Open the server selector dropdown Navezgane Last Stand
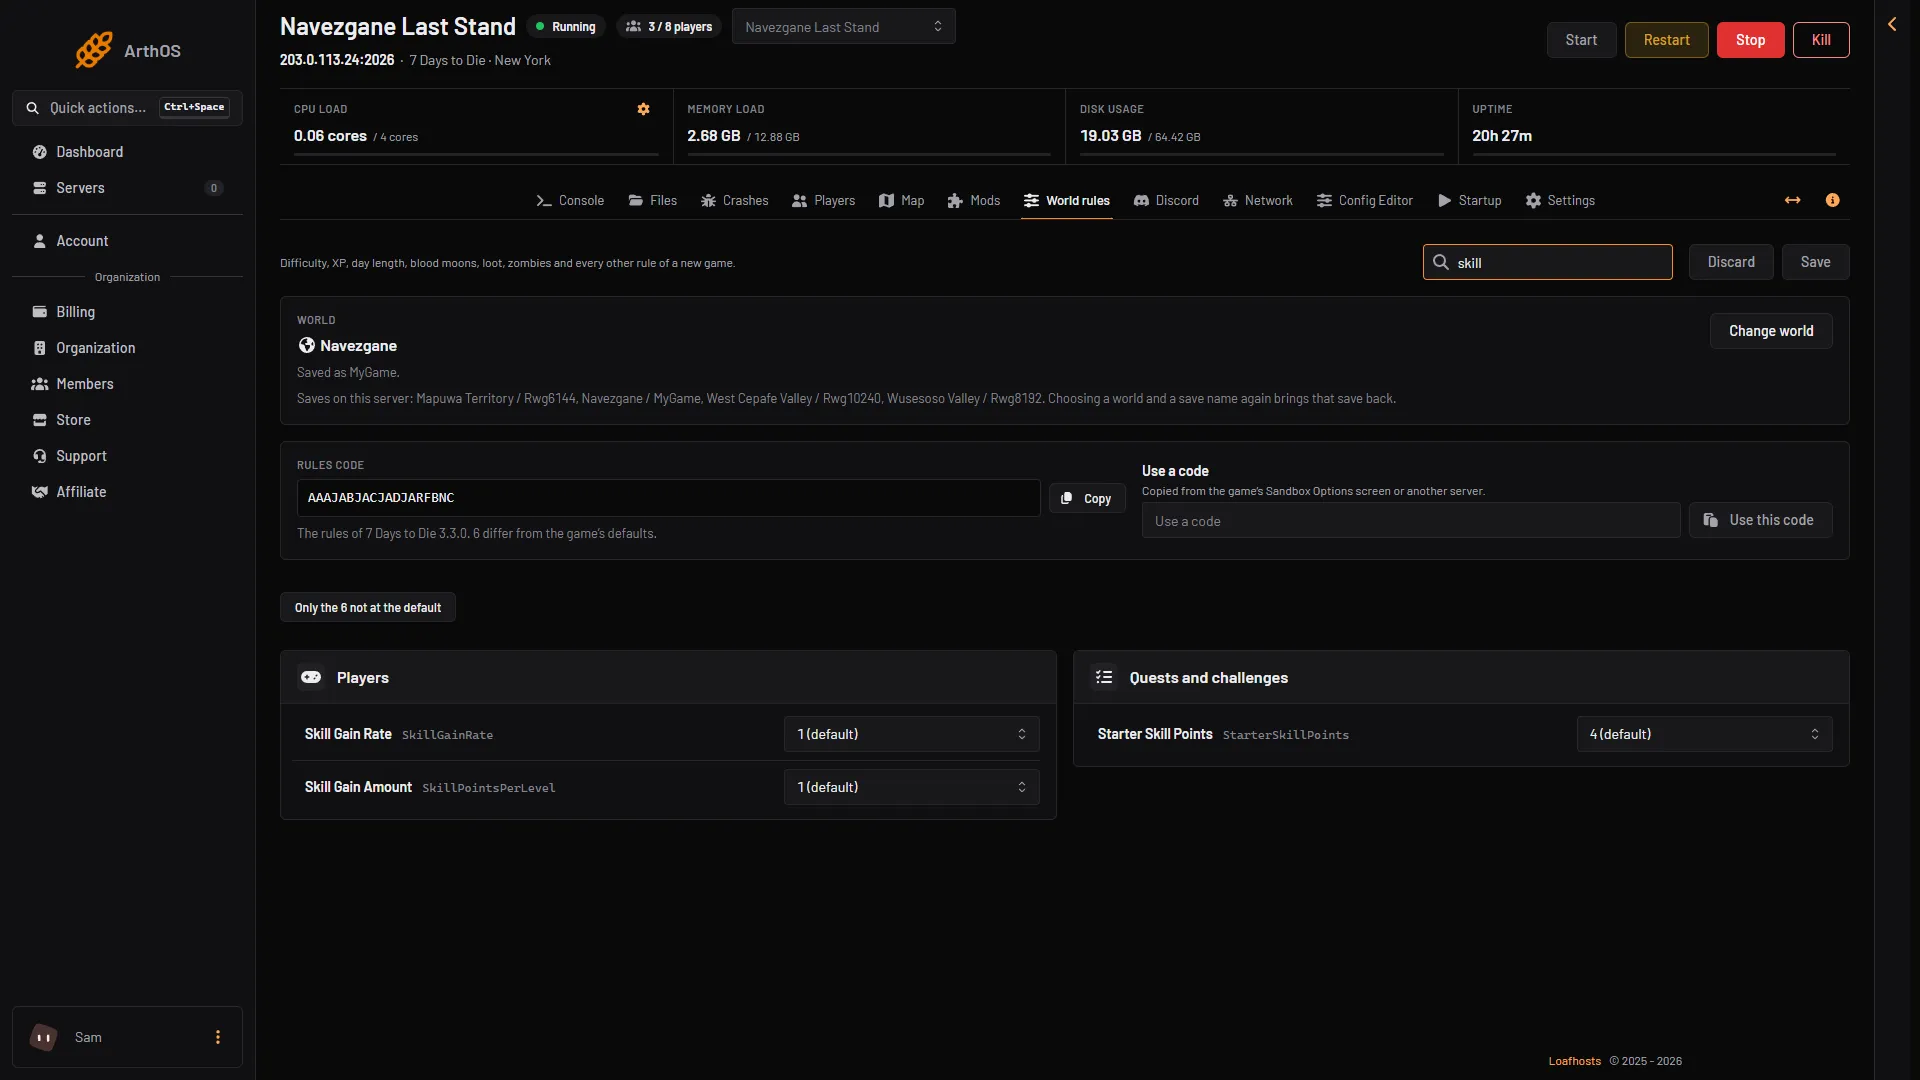Viewport: 1920px width, 1080px height. point(843,26)
